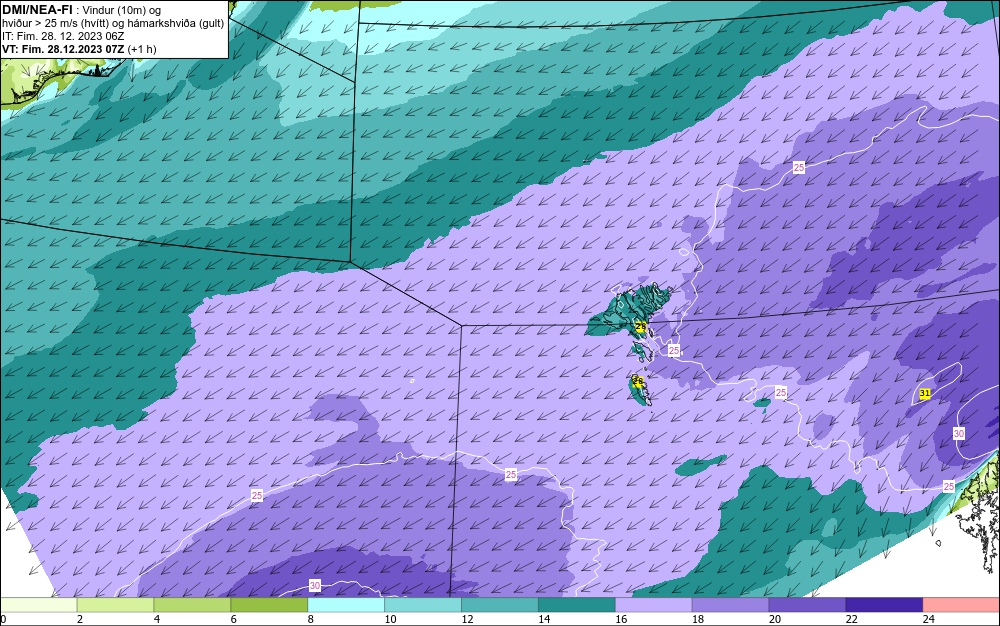This screenshot has height=626, width=1000.
Task: Click the yellow '31' maximum gust marker
Action: pyautogui.click(x=925, y=393)
